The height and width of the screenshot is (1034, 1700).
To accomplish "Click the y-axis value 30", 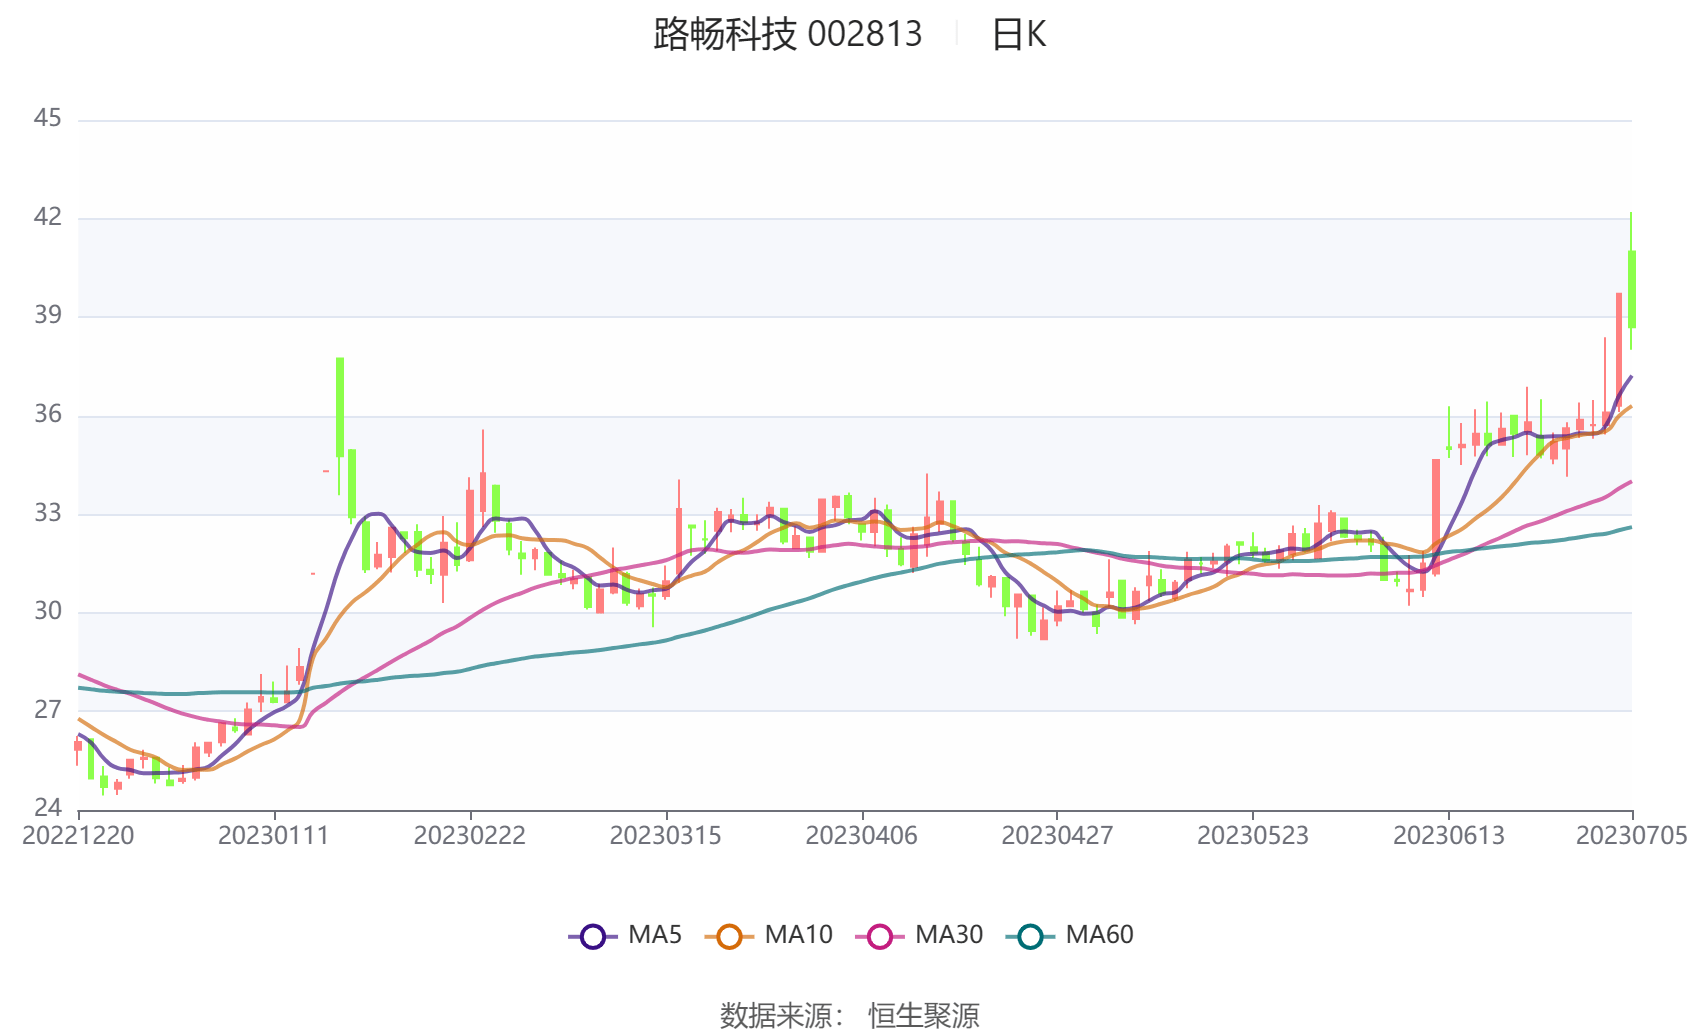I will coord(47,611).
